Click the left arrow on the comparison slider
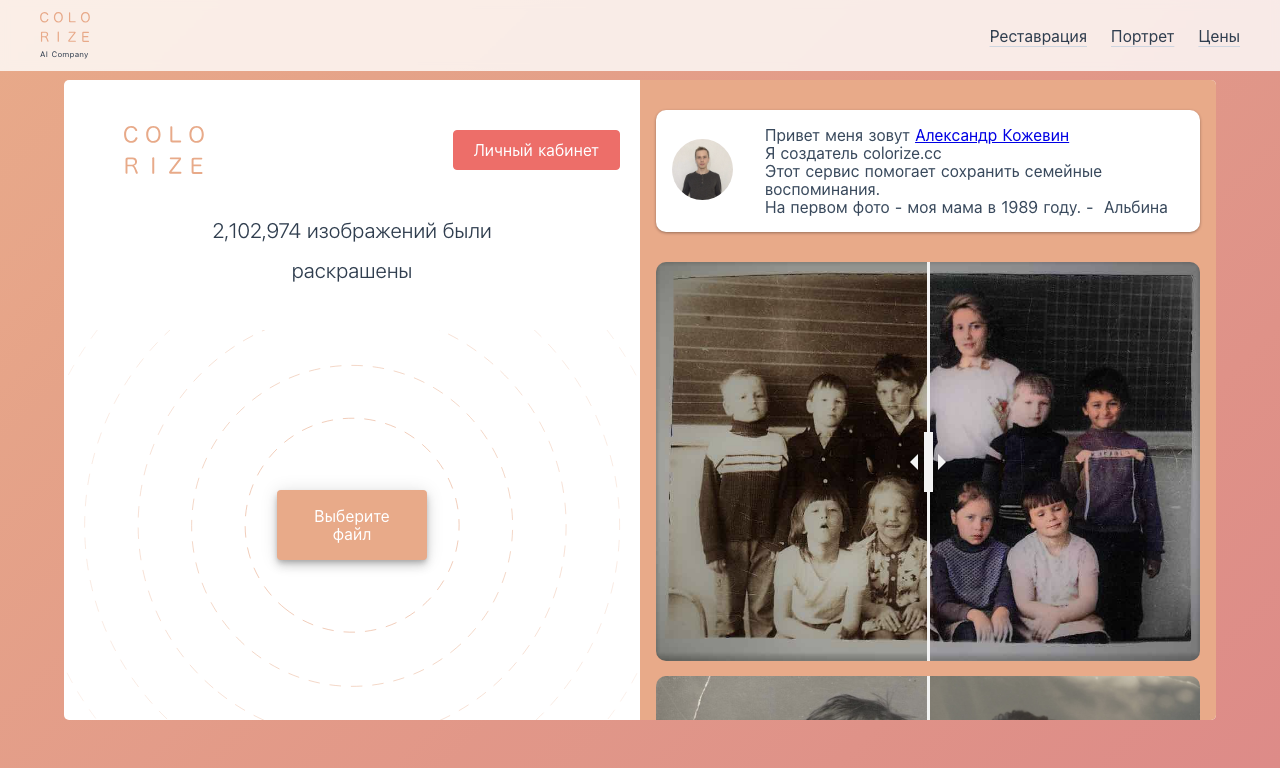This screenshot has height=768, width=1280. click(x=914, y=462)
